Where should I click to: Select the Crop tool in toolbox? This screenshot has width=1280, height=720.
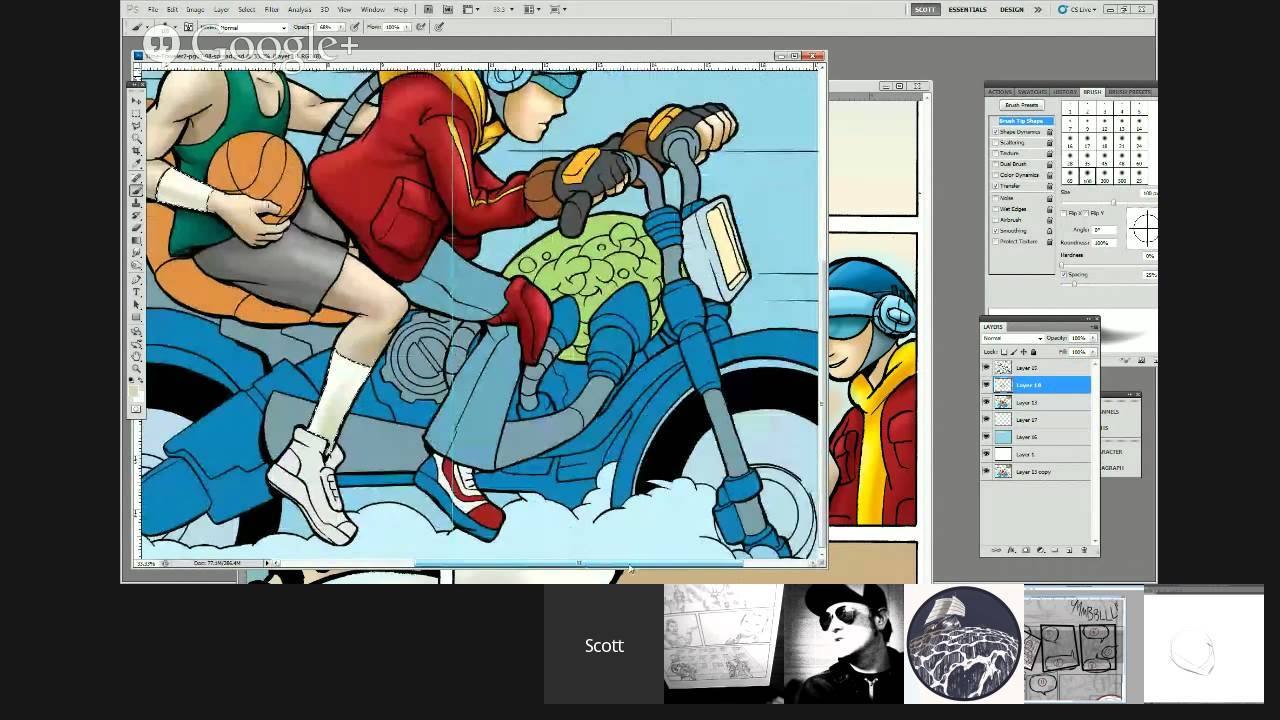pyautogui.click(x=136, y=152)
